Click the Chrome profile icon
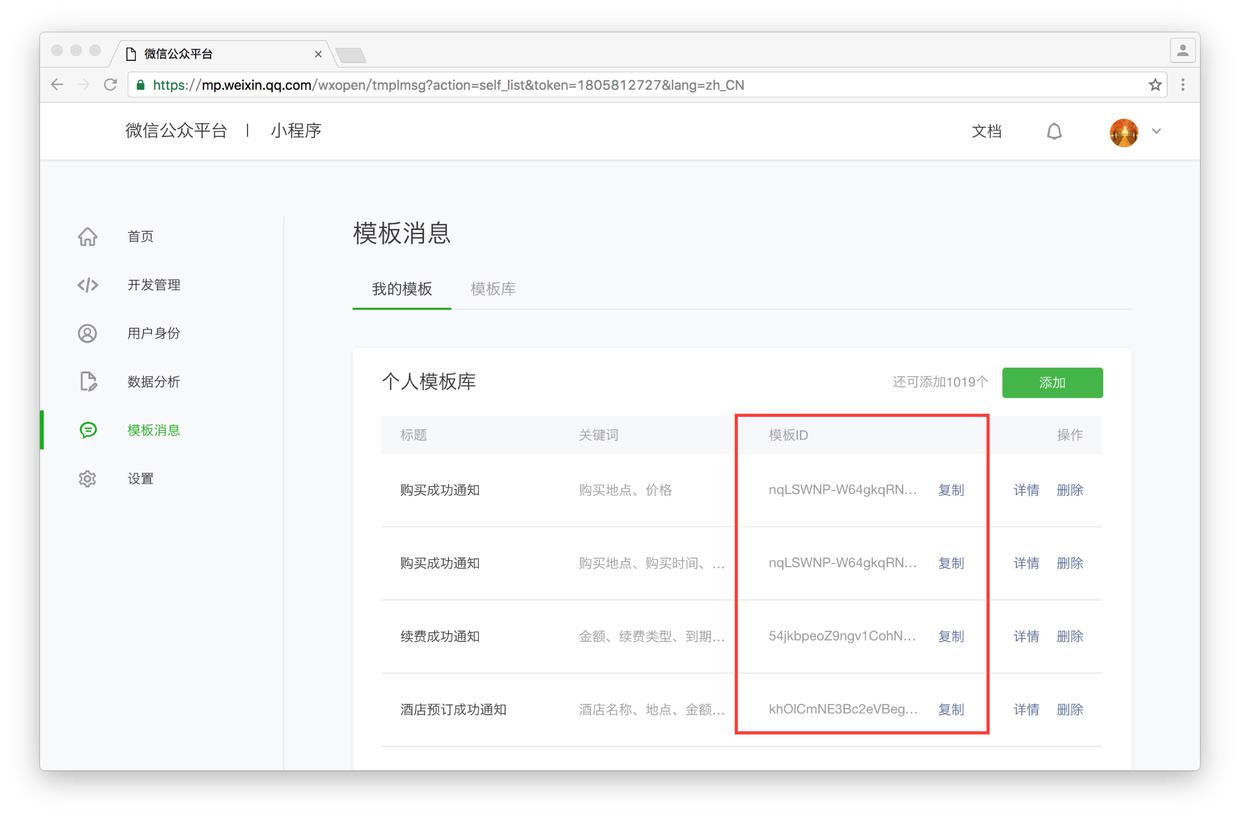 pos(1183,51)
